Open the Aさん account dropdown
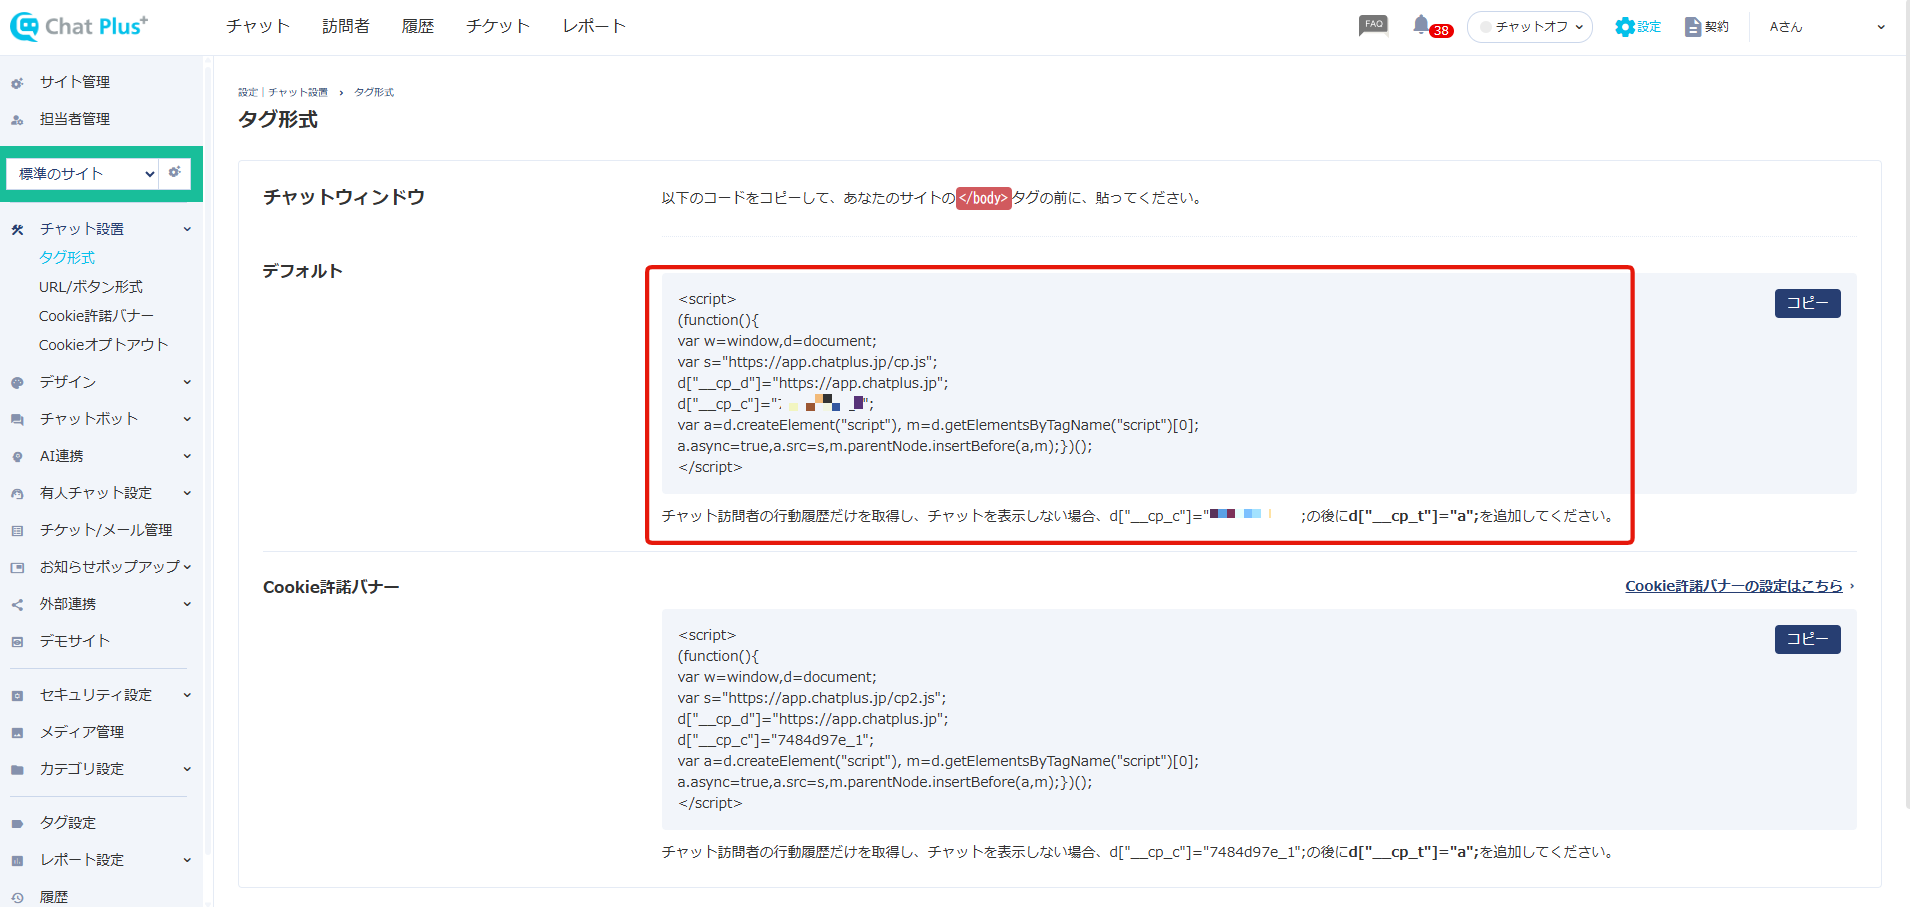The image size is (1910, 907). 1826,27
